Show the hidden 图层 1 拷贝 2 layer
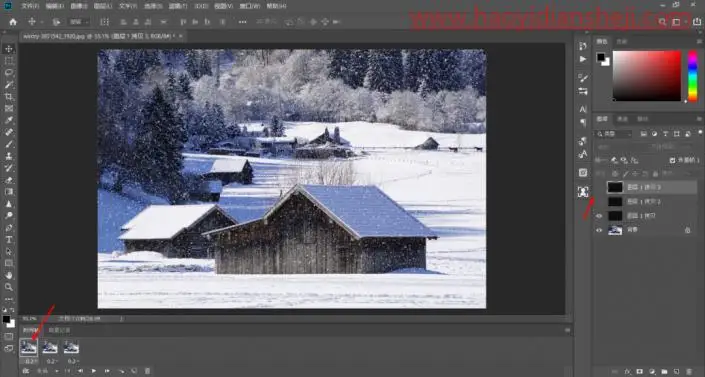Screen dimensions: 705x377 coord(599,202)
